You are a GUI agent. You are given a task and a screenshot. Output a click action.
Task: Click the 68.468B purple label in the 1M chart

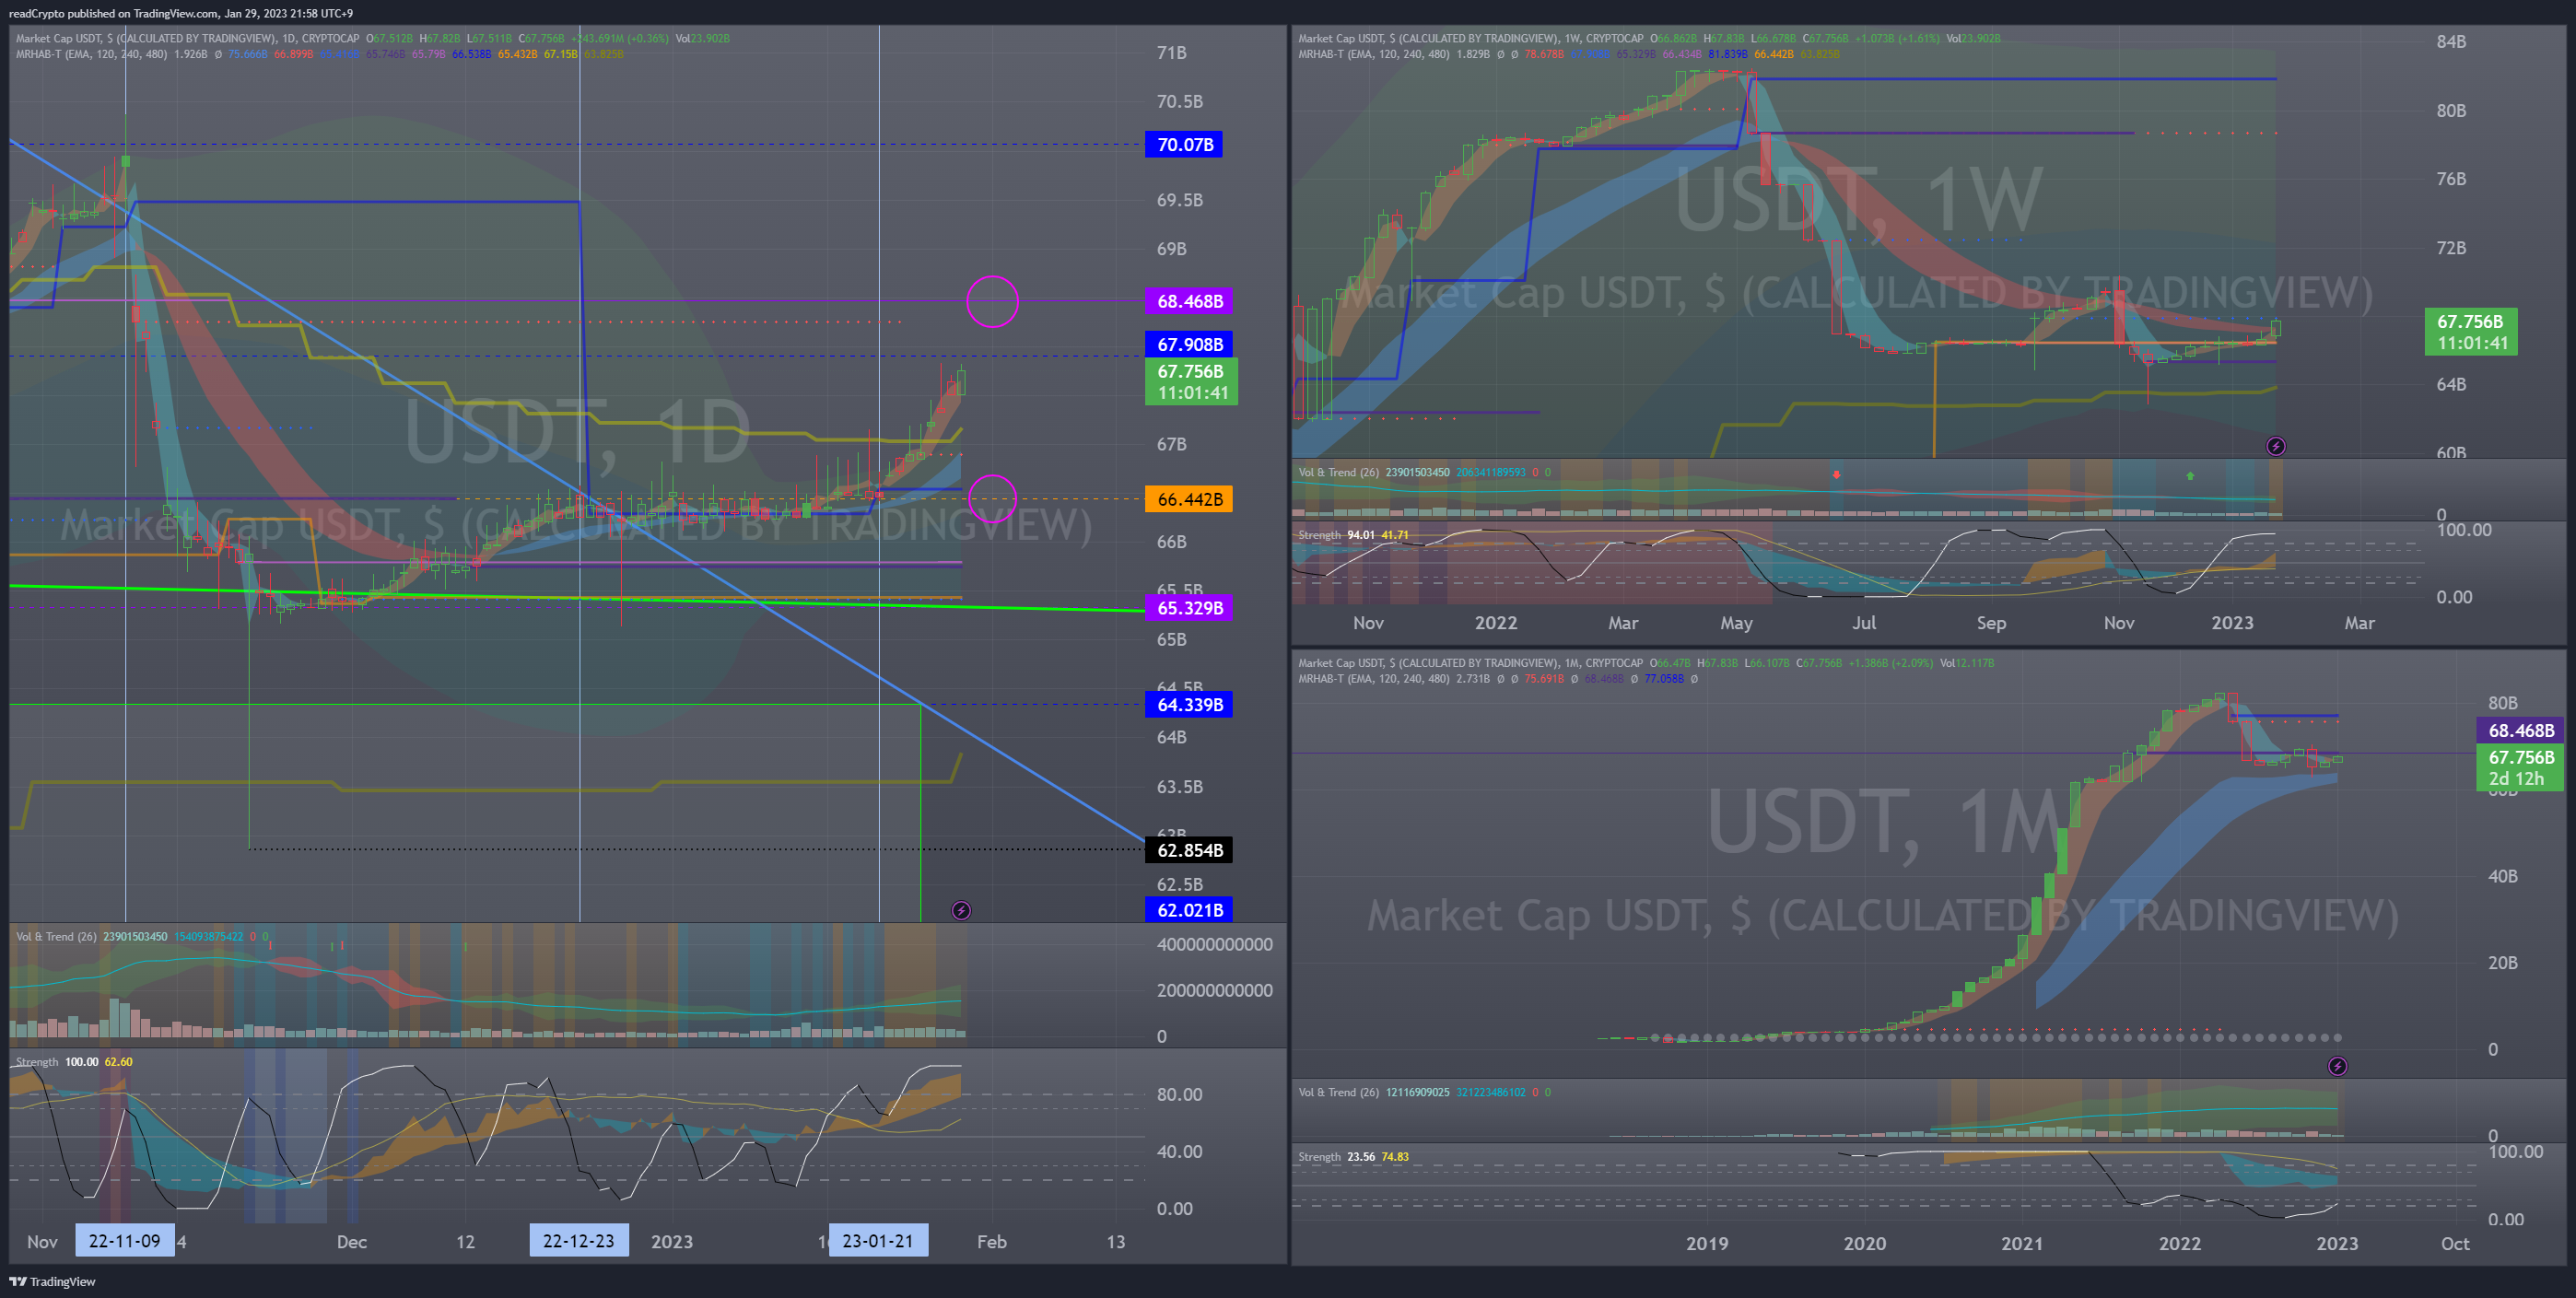pyautogui.click(x=2520, y=731)
